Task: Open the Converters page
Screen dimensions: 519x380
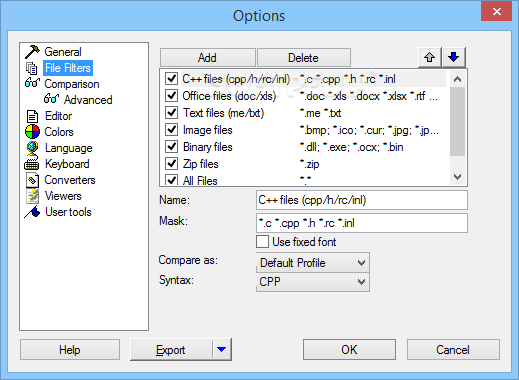Action: [x=70, y=180]
